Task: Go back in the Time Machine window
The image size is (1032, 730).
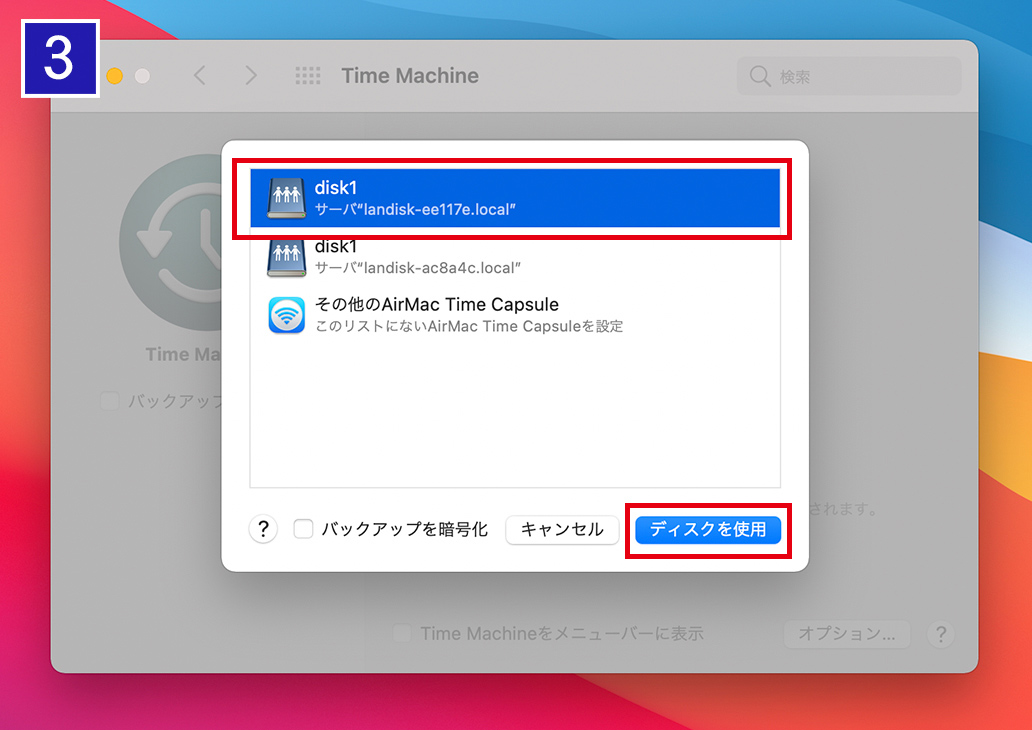Action: [x=199, y=76]
